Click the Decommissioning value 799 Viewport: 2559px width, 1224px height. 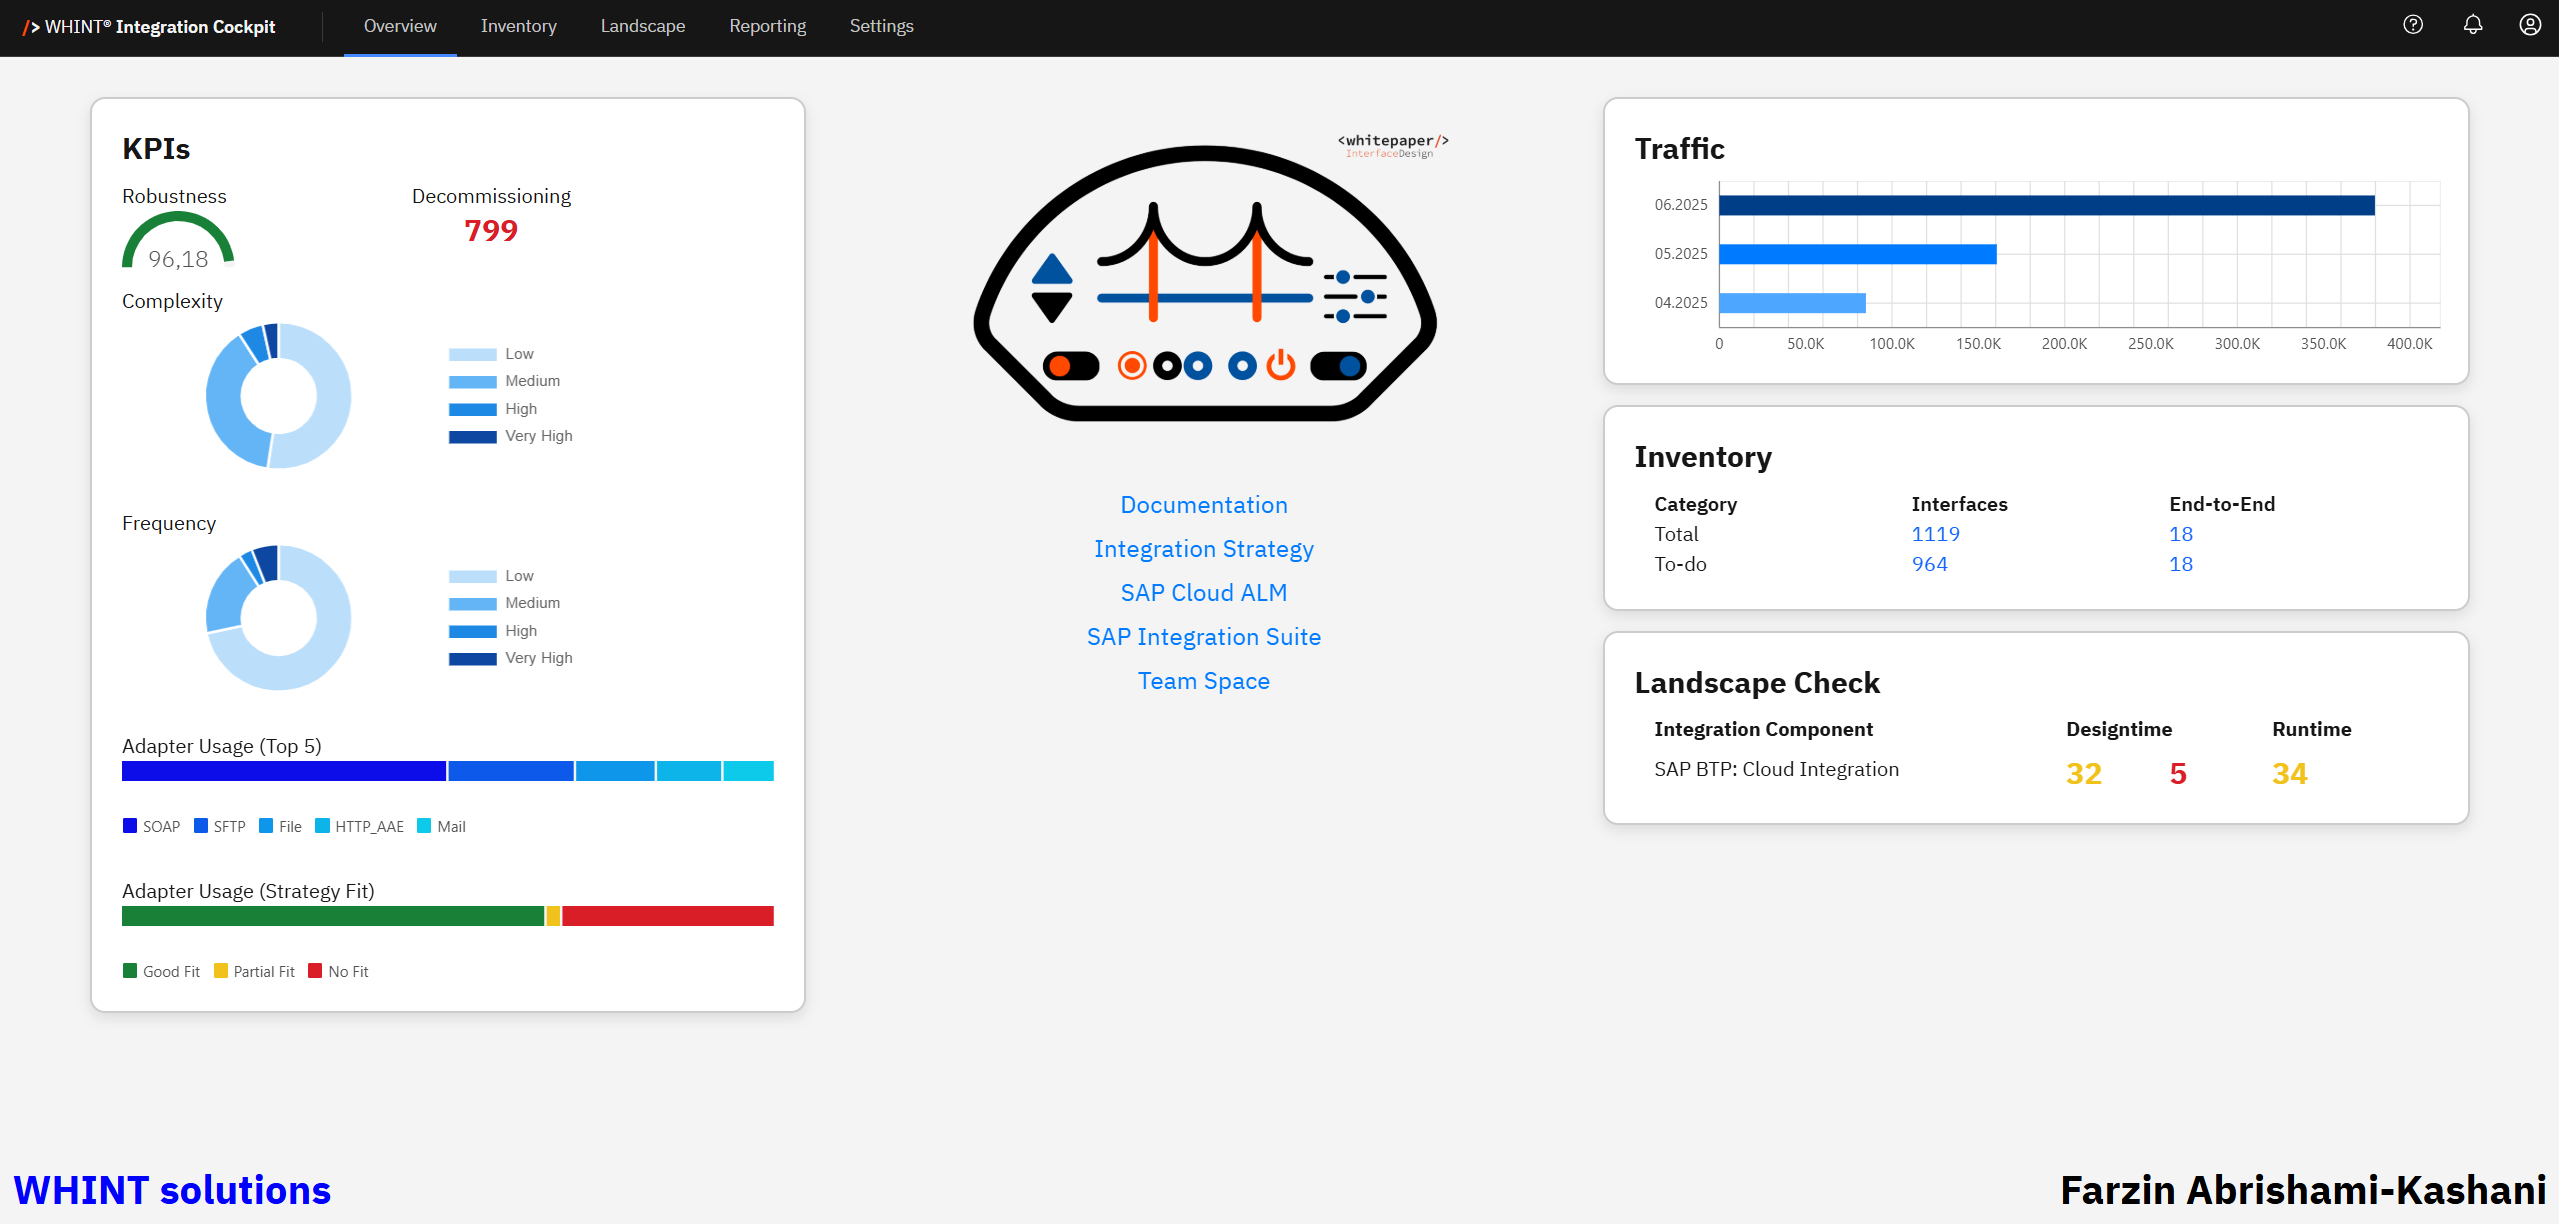[x=490, y=231]
